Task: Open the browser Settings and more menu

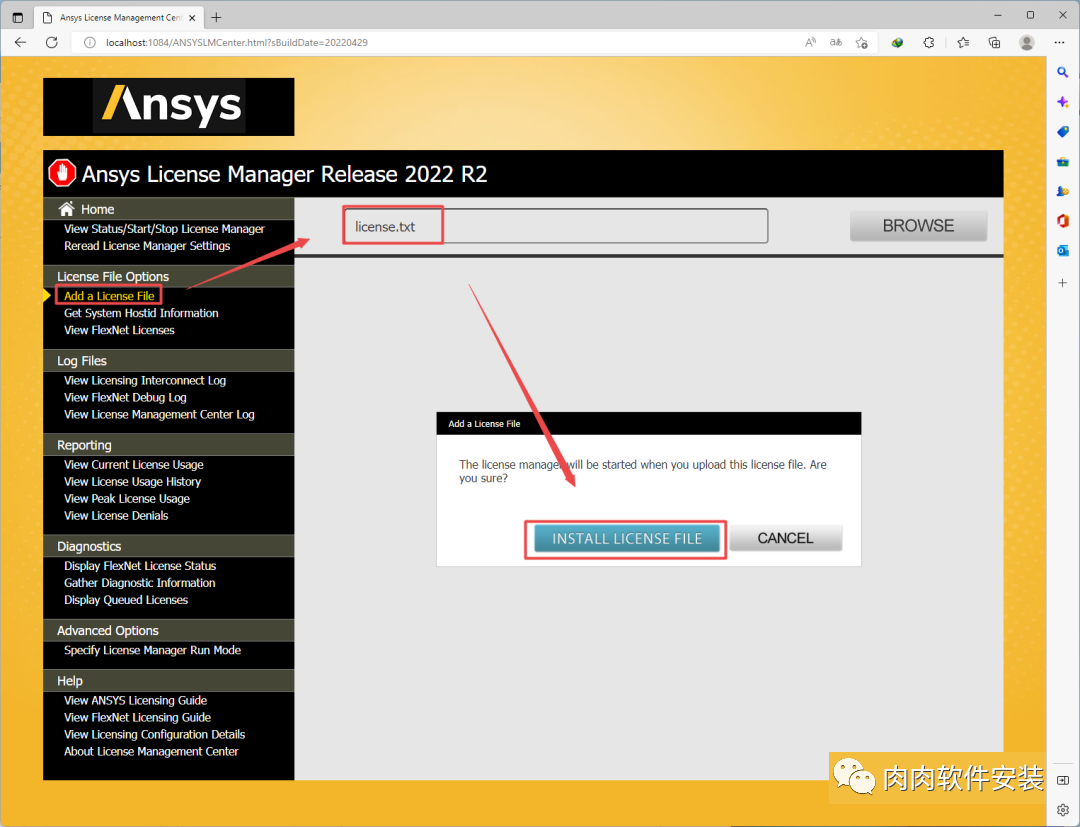Action: coord(1059,43)
